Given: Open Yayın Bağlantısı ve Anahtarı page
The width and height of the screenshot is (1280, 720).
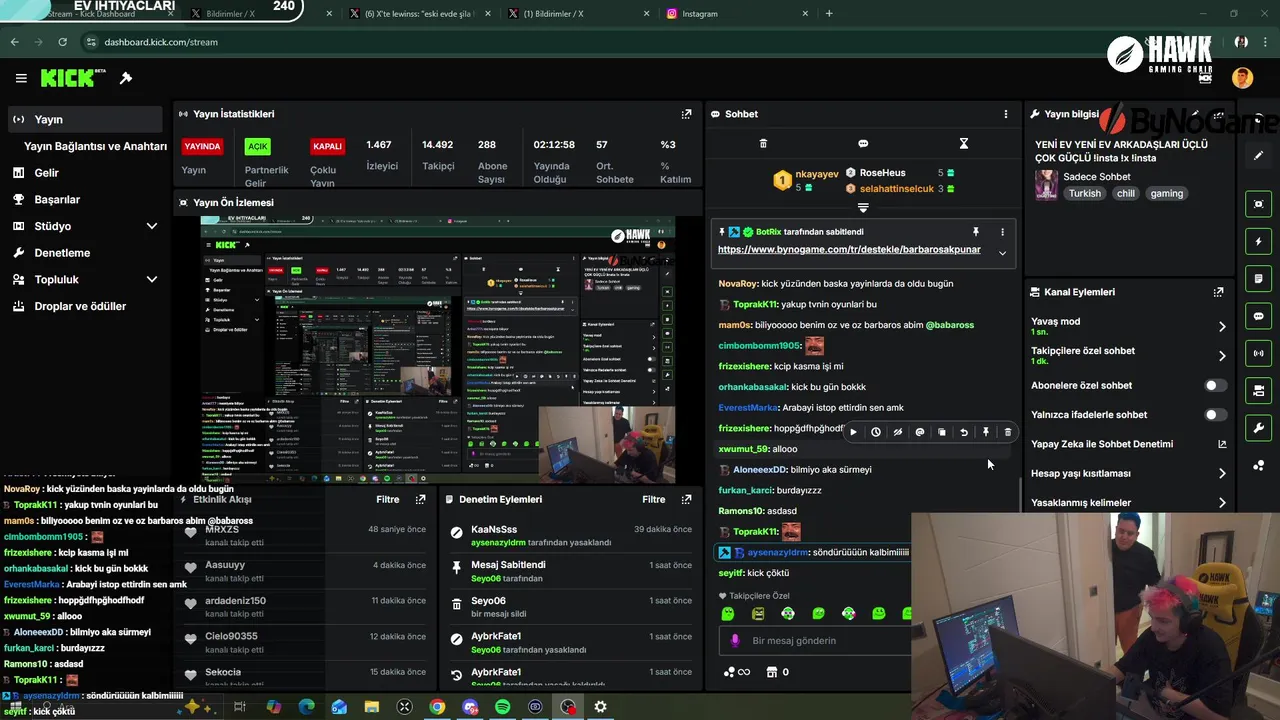Looking at the screenshot, I should coord(95,146).
